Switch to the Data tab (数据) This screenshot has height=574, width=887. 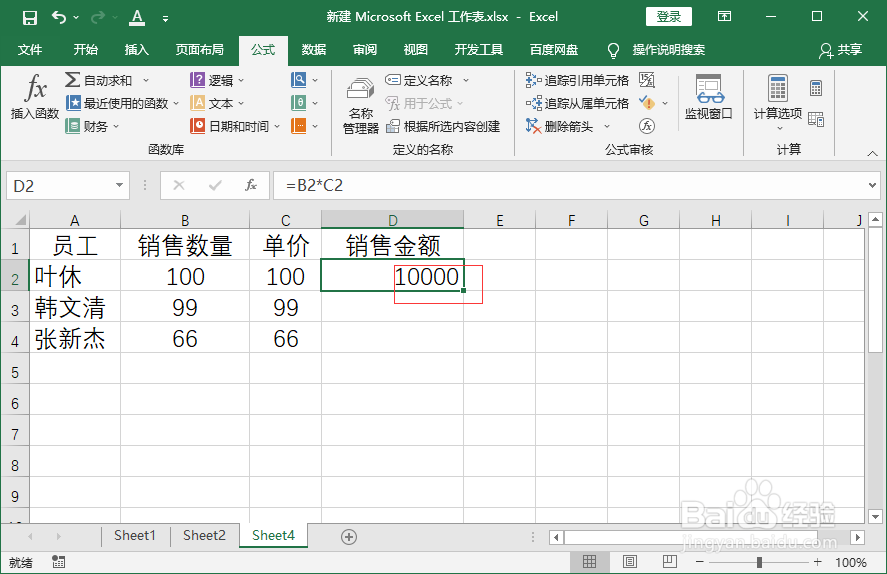[x=313, y=50]
